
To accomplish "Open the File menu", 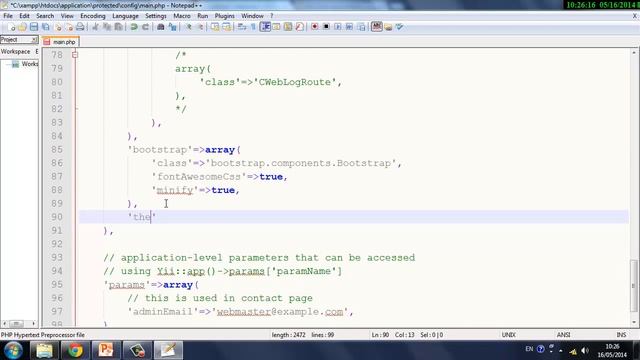I will (8, 16).
